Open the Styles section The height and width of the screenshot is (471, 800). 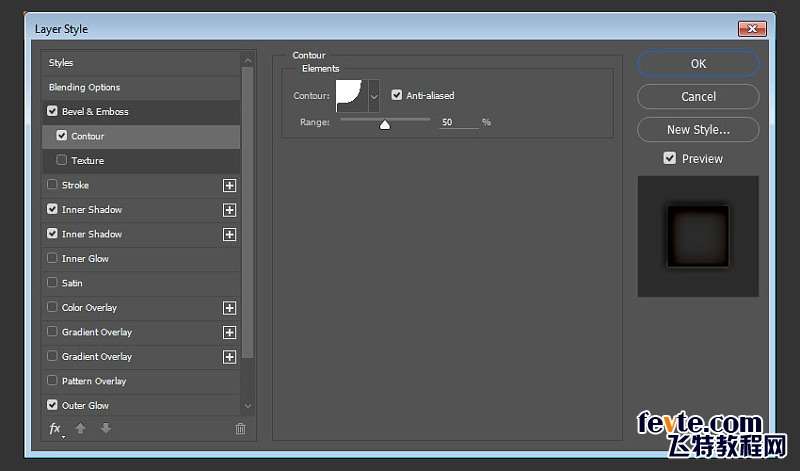(141, 63)
